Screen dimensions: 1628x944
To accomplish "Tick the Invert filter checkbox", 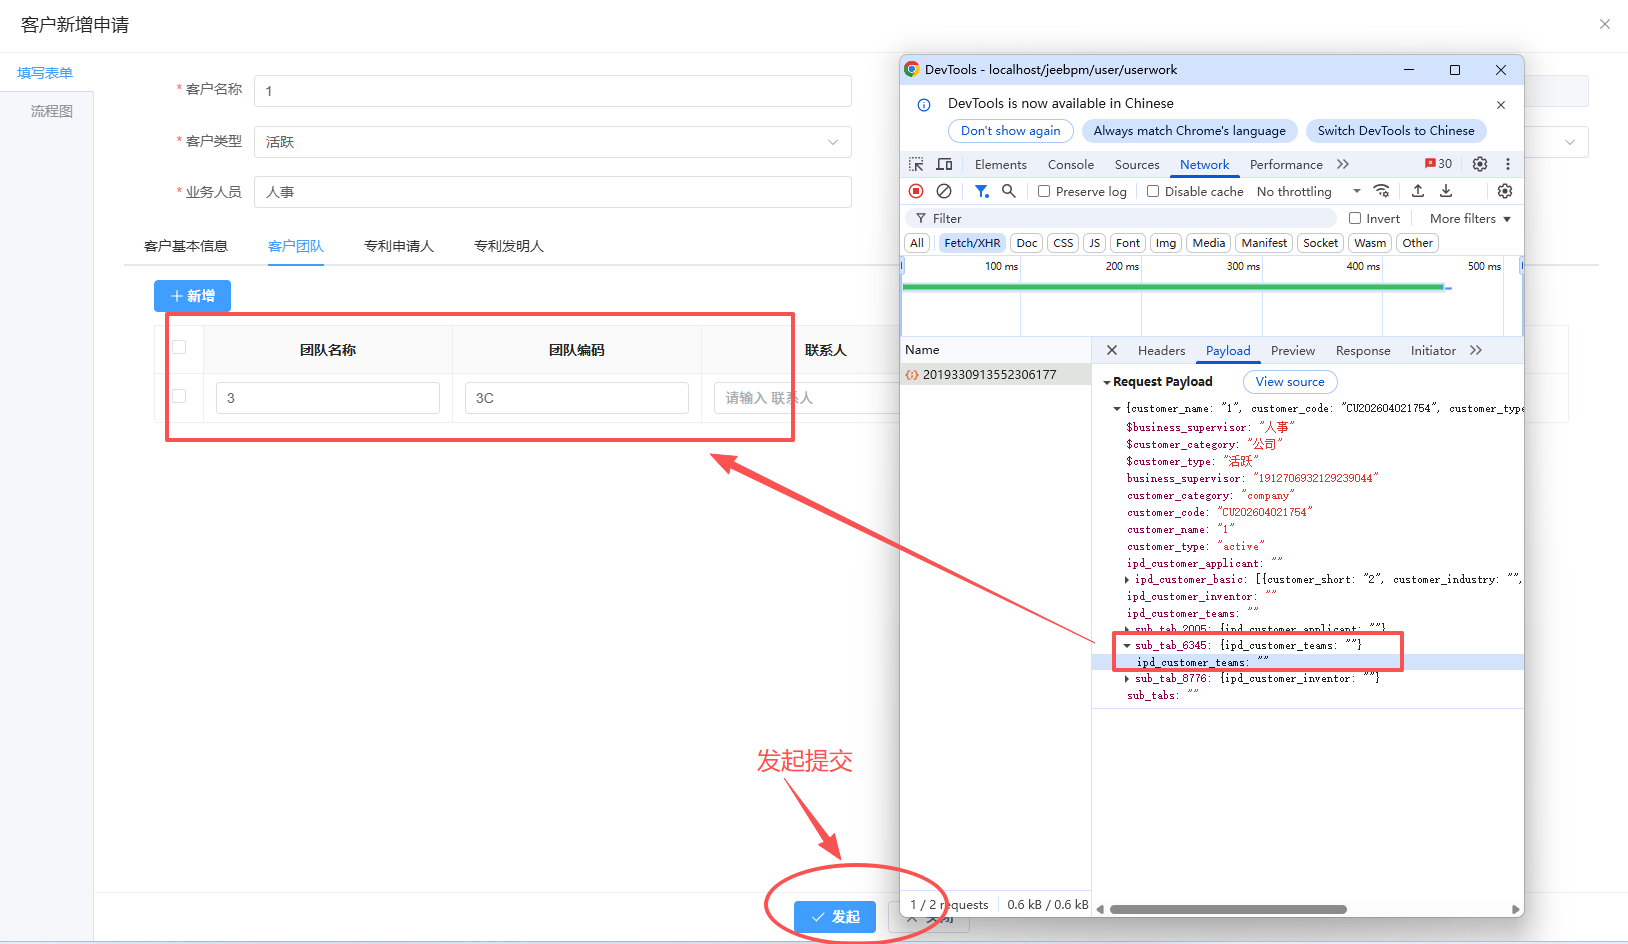I will (1355, 218).
